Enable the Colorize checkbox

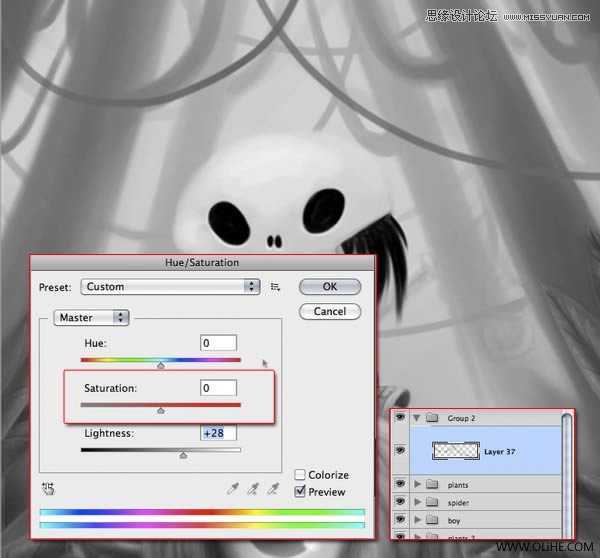pos(300,475)
